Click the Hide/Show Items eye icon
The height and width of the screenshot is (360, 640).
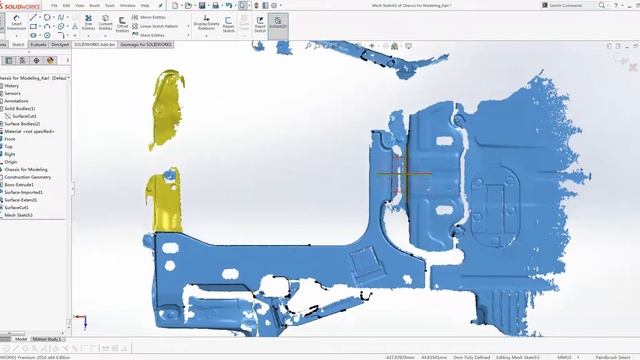click(x=372, y=46)
